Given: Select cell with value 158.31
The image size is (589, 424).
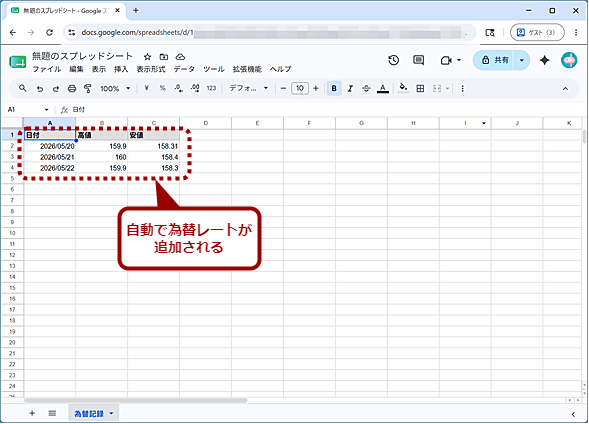Looking at the screenshot, I should [x=153, y=146].
